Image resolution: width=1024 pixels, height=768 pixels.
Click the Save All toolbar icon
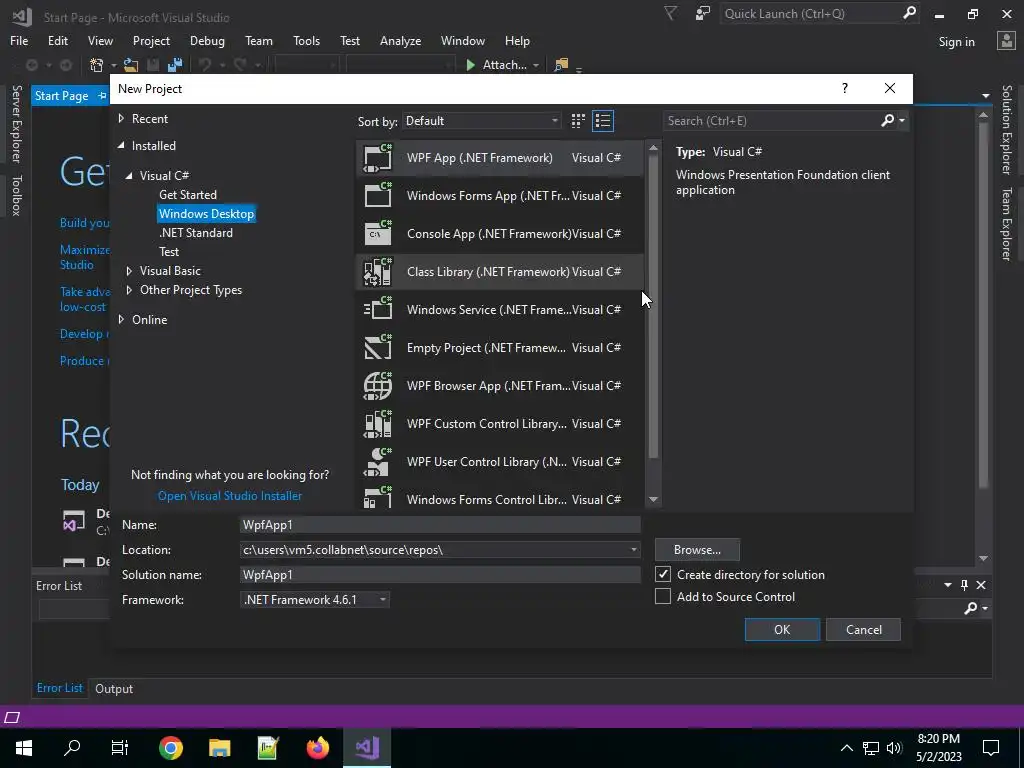coord(175,65)
